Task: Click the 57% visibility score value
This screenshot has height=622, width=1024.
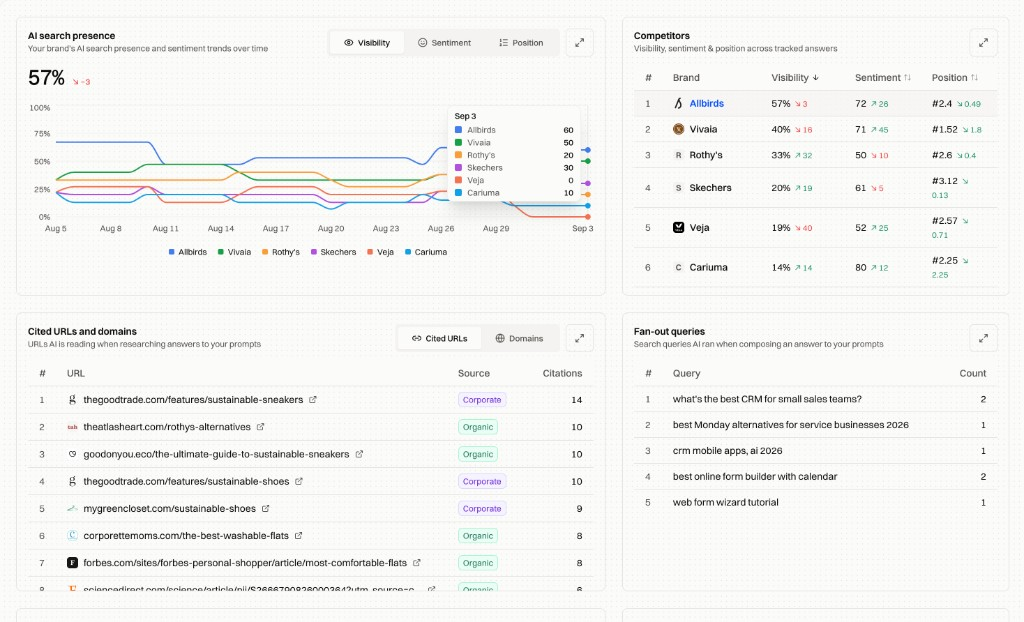Action: [x=46, y=78]
